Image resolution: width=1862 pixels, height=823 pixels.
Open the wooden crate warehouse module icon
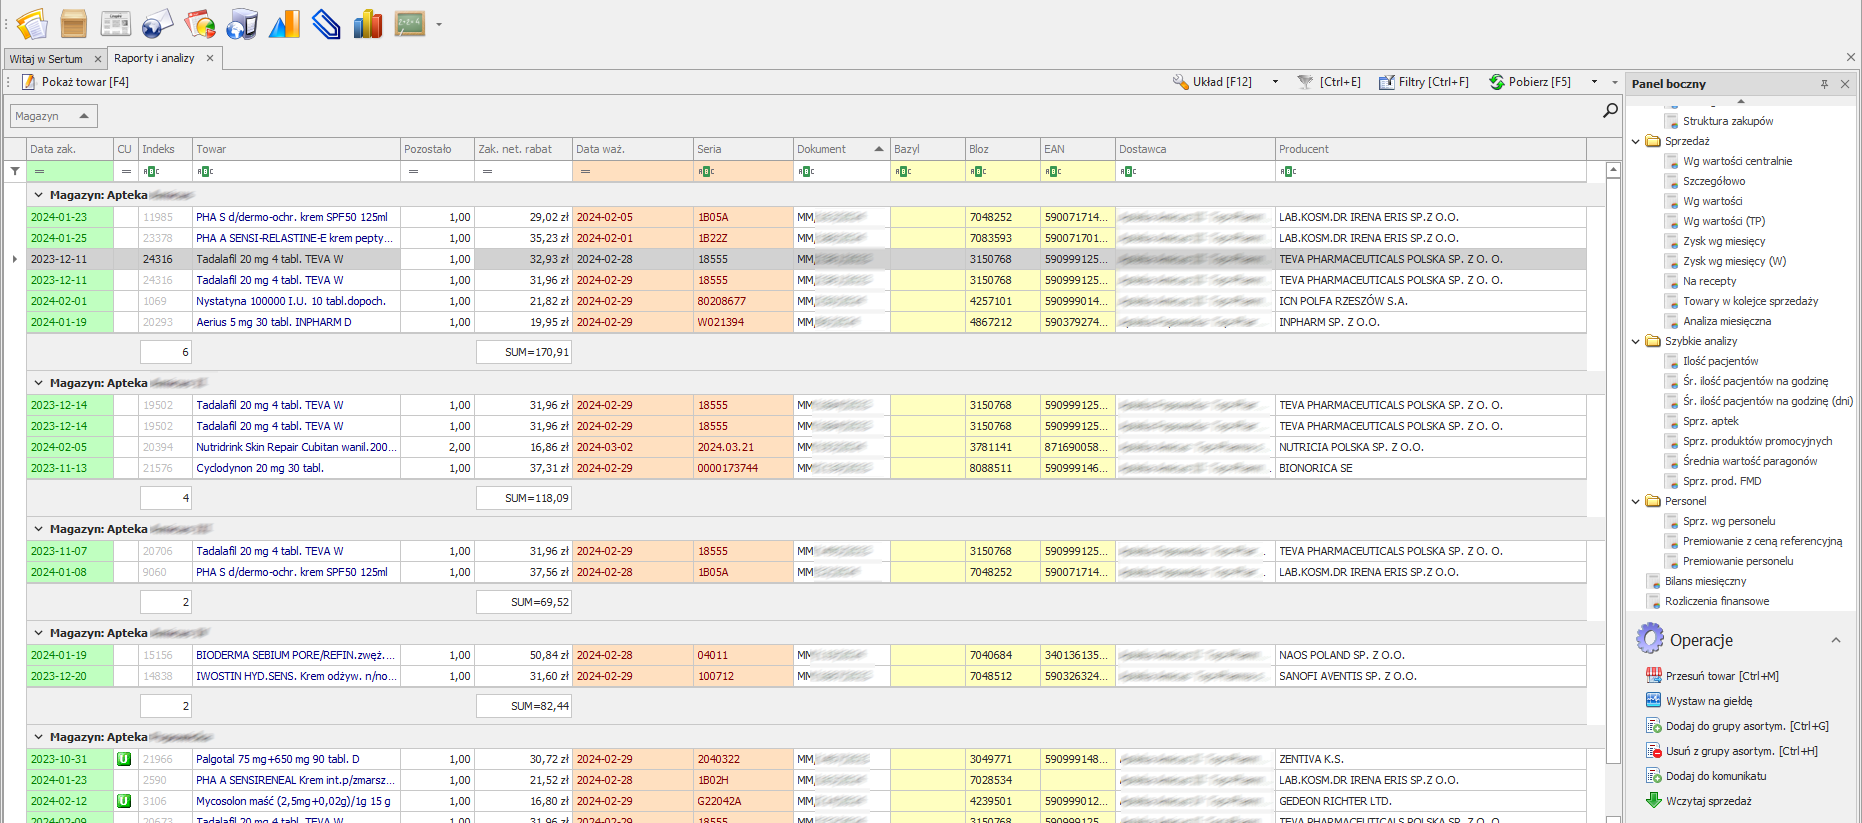(73, 23)
